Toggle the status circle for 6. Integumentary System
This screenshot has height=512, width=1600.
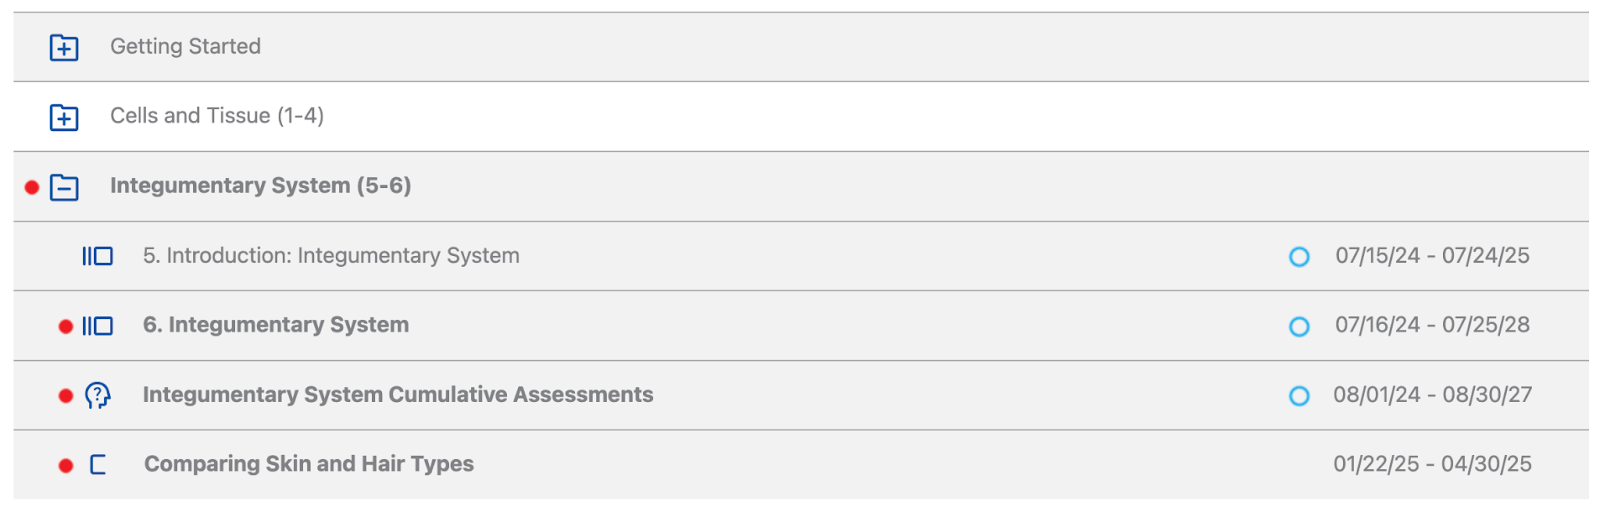tap(1299, 326)
